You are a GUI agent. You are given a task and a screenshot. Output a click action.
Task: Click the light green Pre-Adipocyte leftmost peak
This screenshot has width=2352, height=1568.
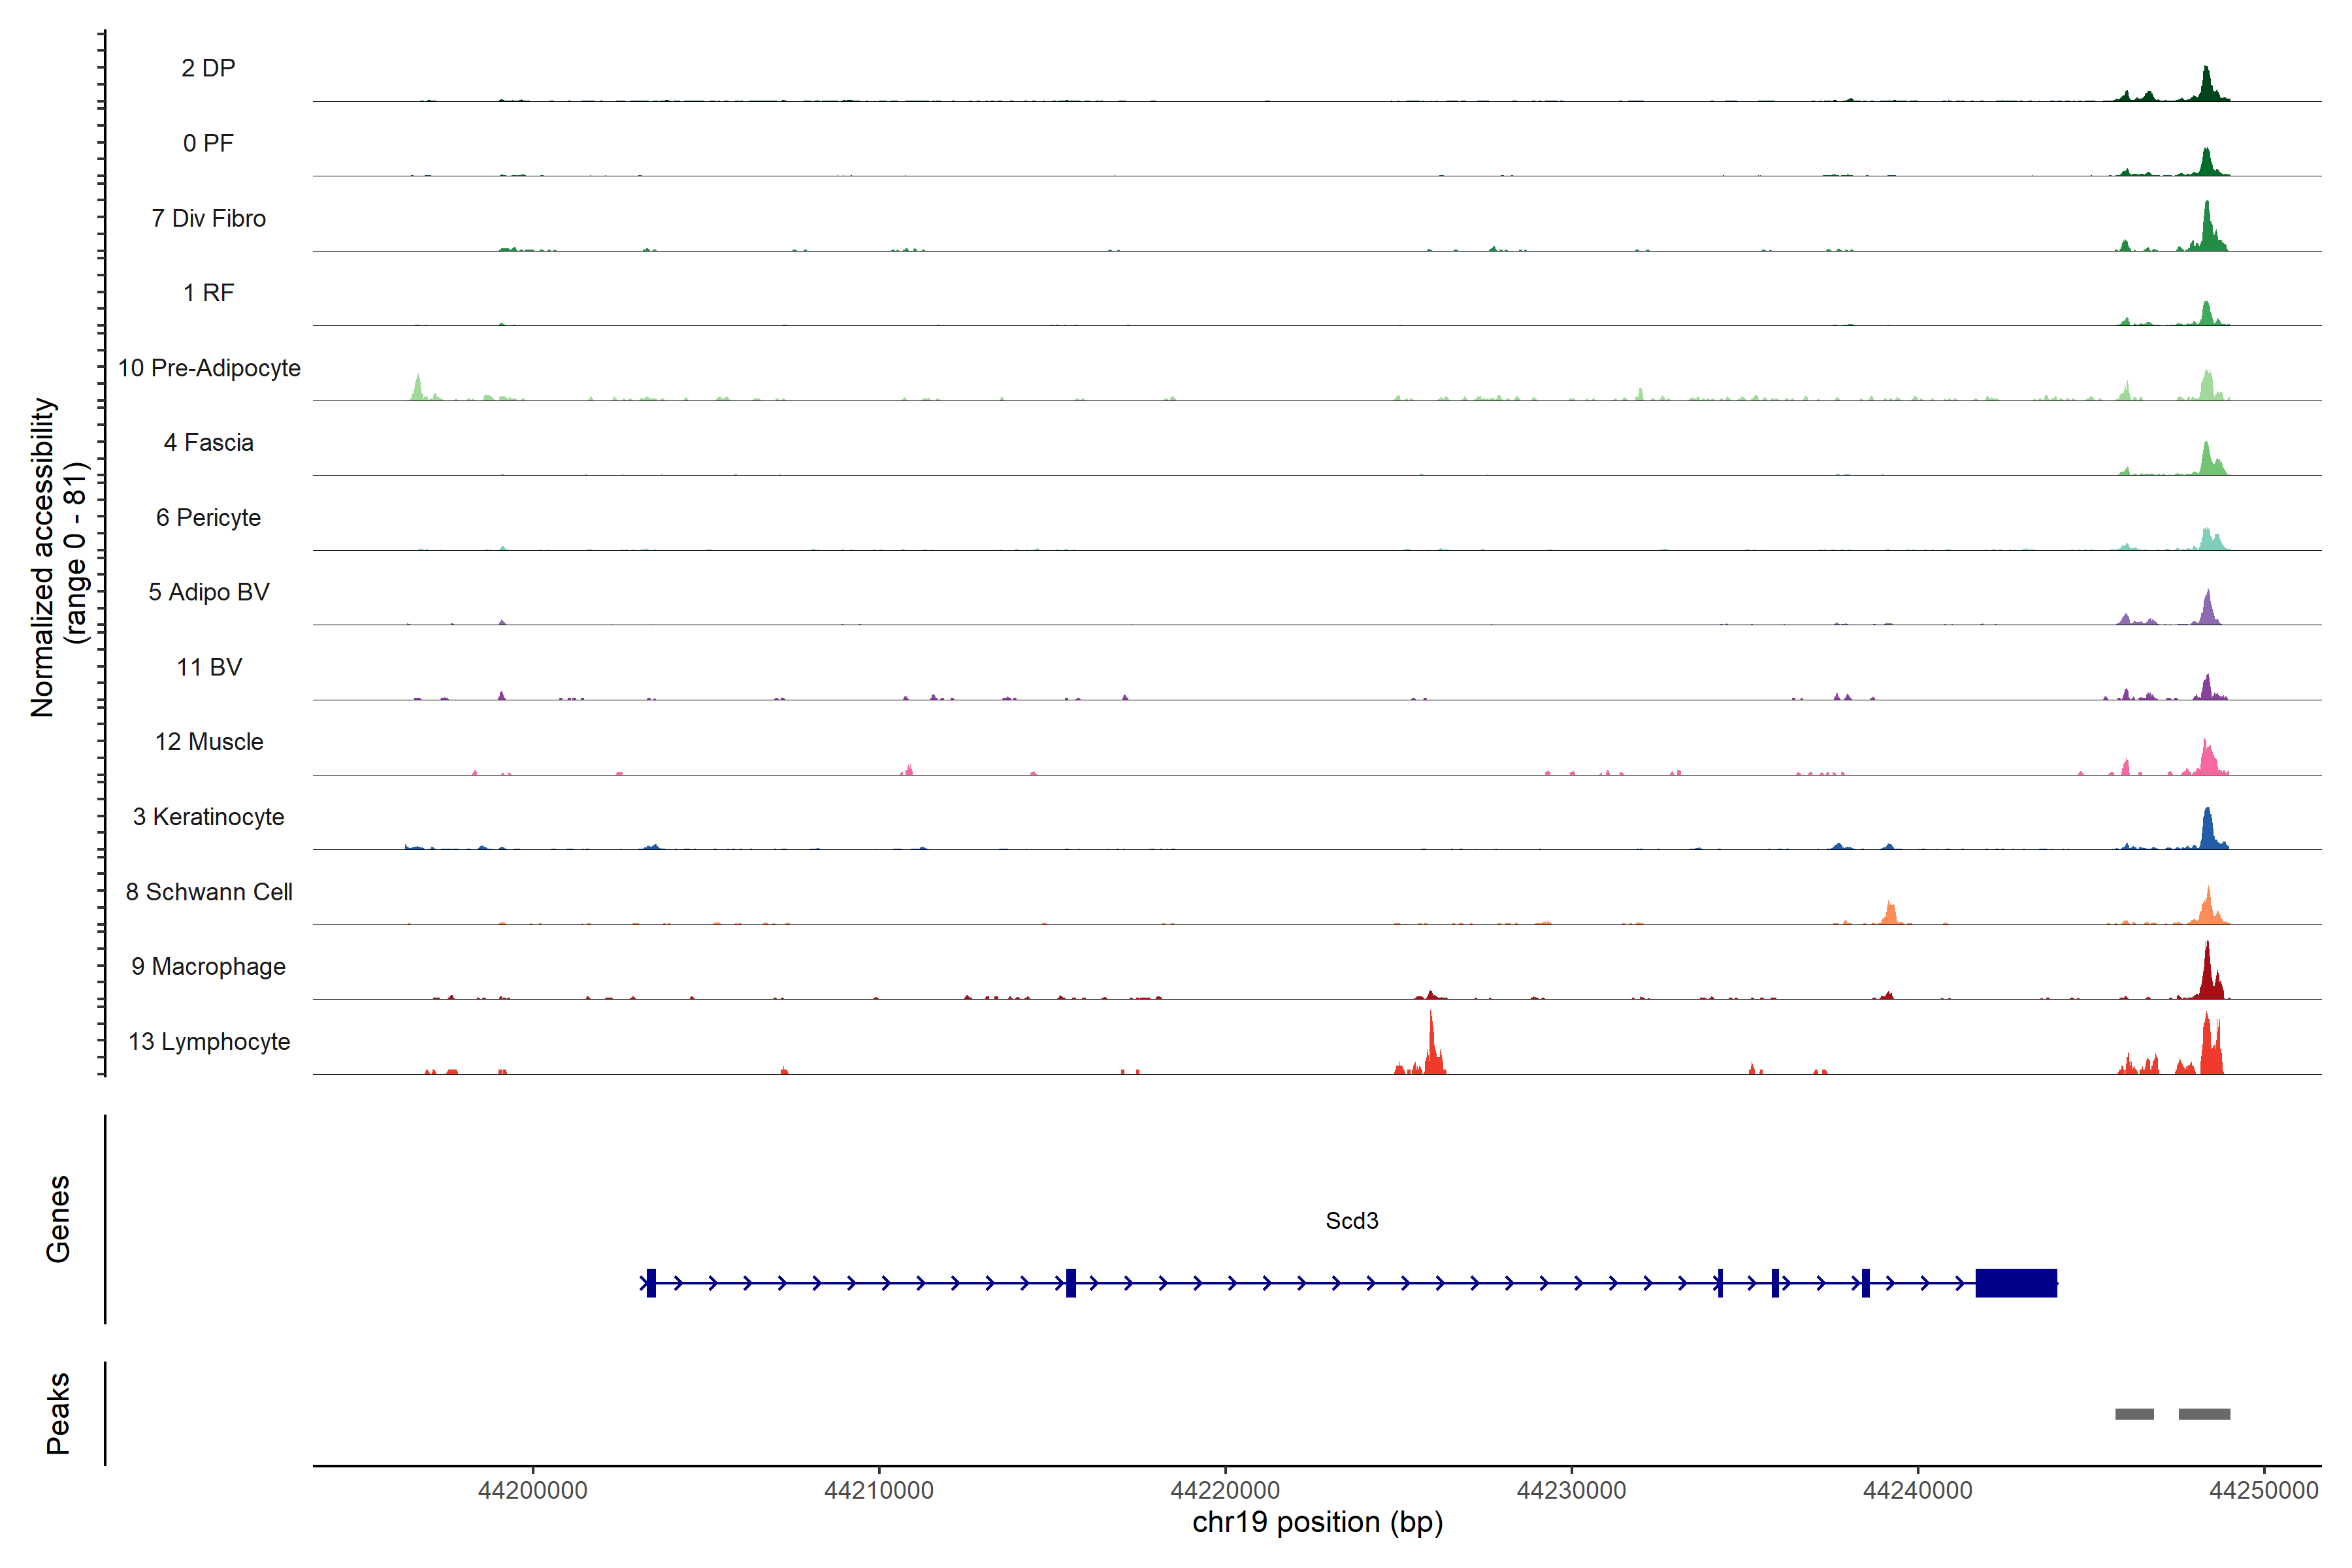(418, 389)
